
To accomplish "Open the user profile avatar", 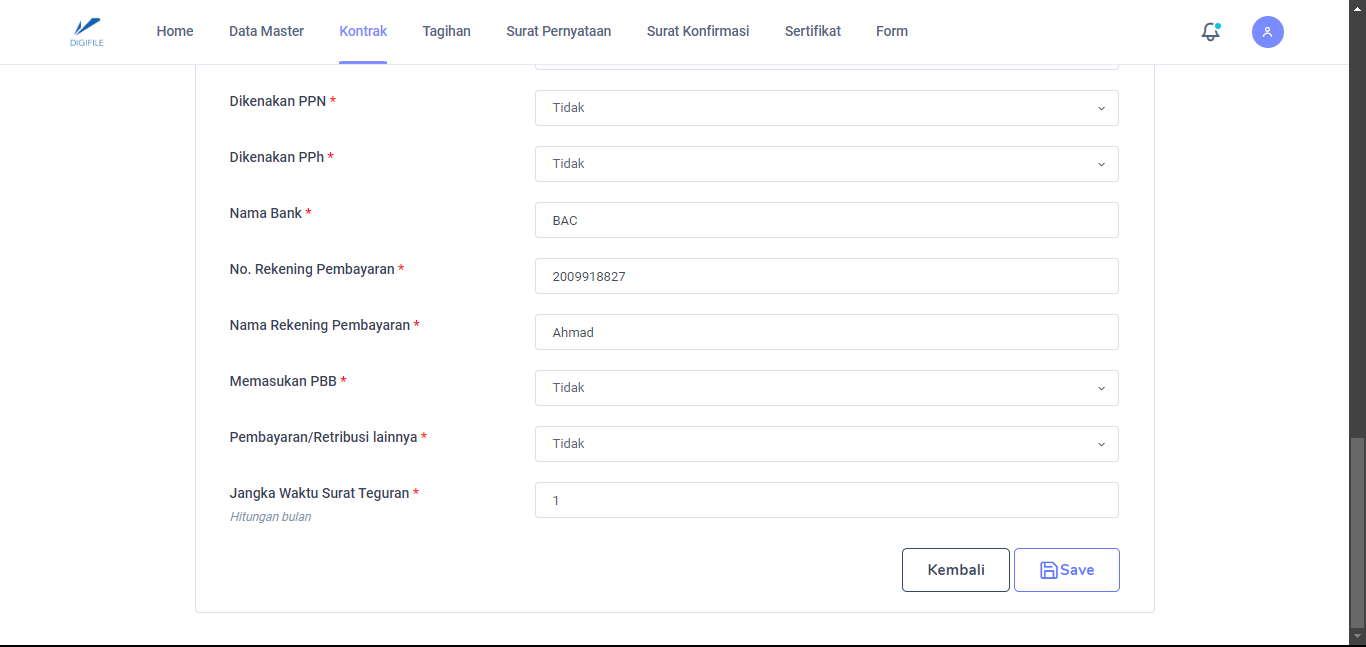I will [1267, 32].
